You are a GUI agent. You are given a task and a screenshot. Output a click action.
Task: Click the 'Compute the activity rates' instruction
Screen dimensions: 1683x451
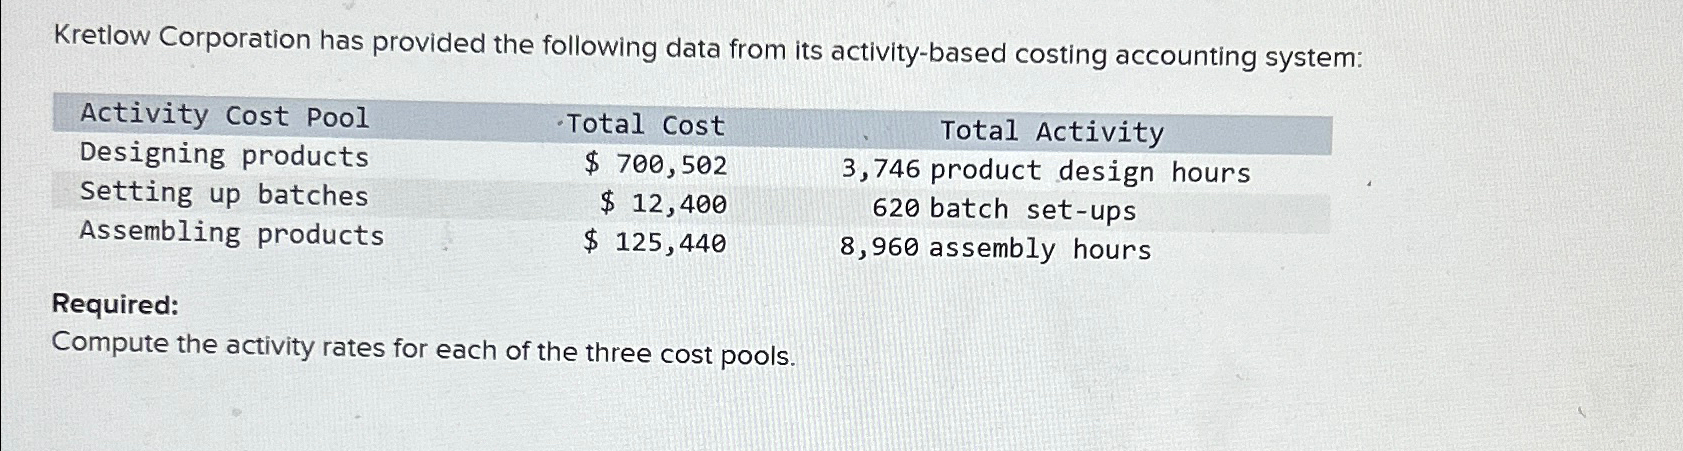pos(424,349)
